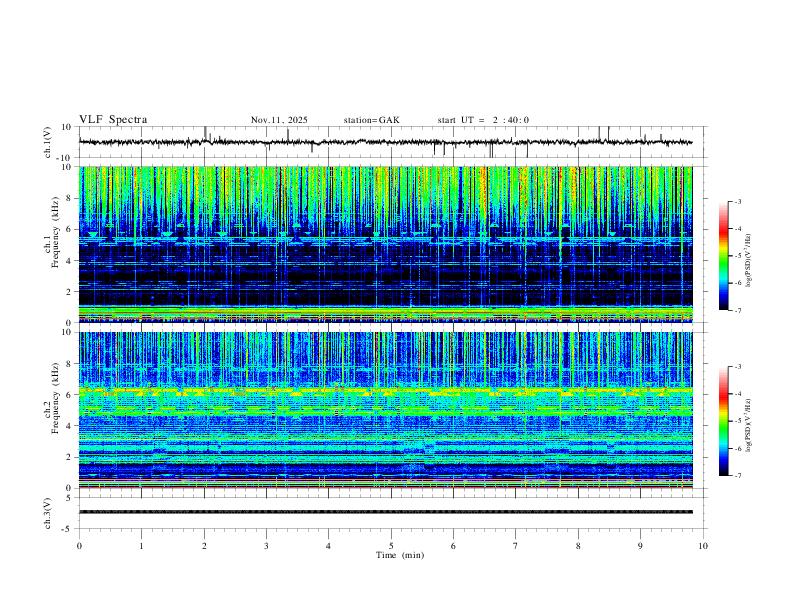Click time-axis tick label "9"
This screenshot has height=612, width=792.
tap(640, 546)
